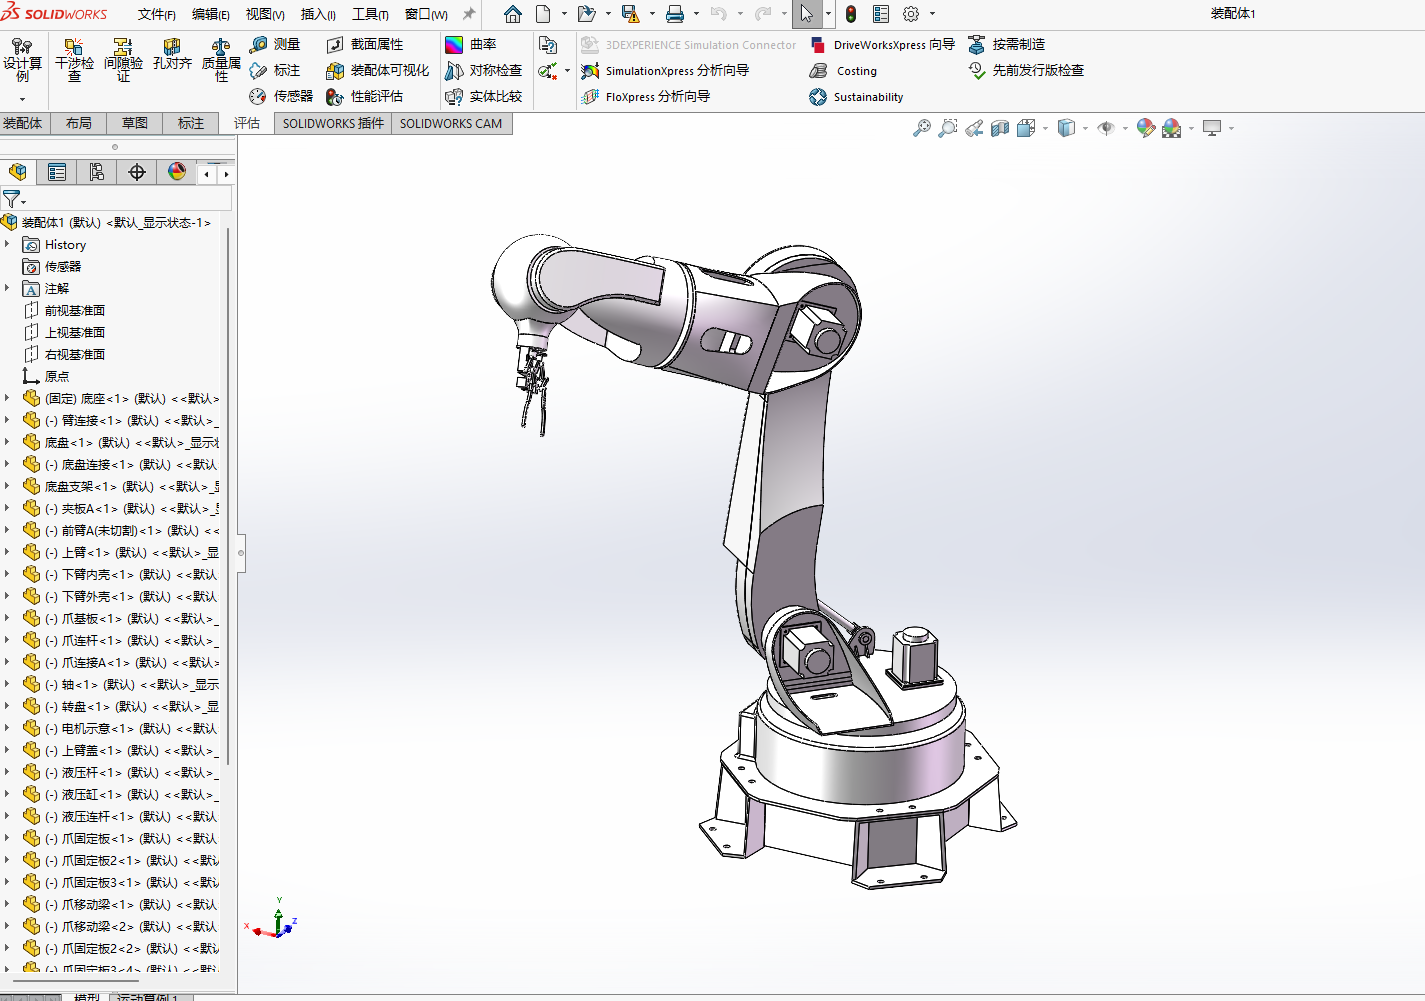Screen dimensions: 1425x1001
Task: Open the ConfigurationManager tab
Action: pos(97,172)
